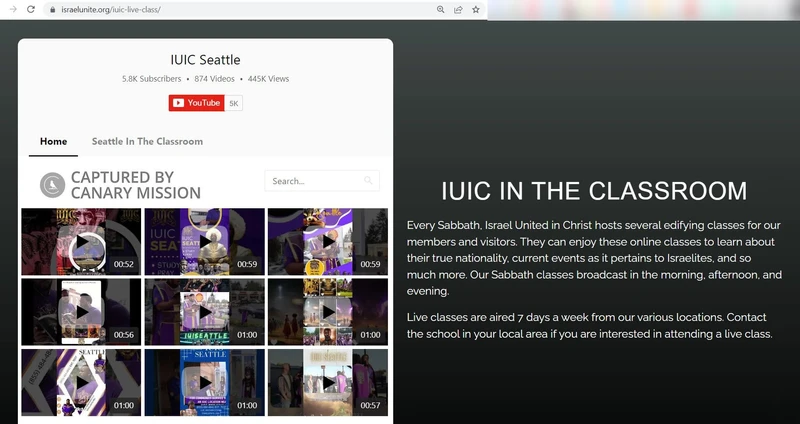Open the bottom-right 00:57 video thumbnail

tap(327, 382)
